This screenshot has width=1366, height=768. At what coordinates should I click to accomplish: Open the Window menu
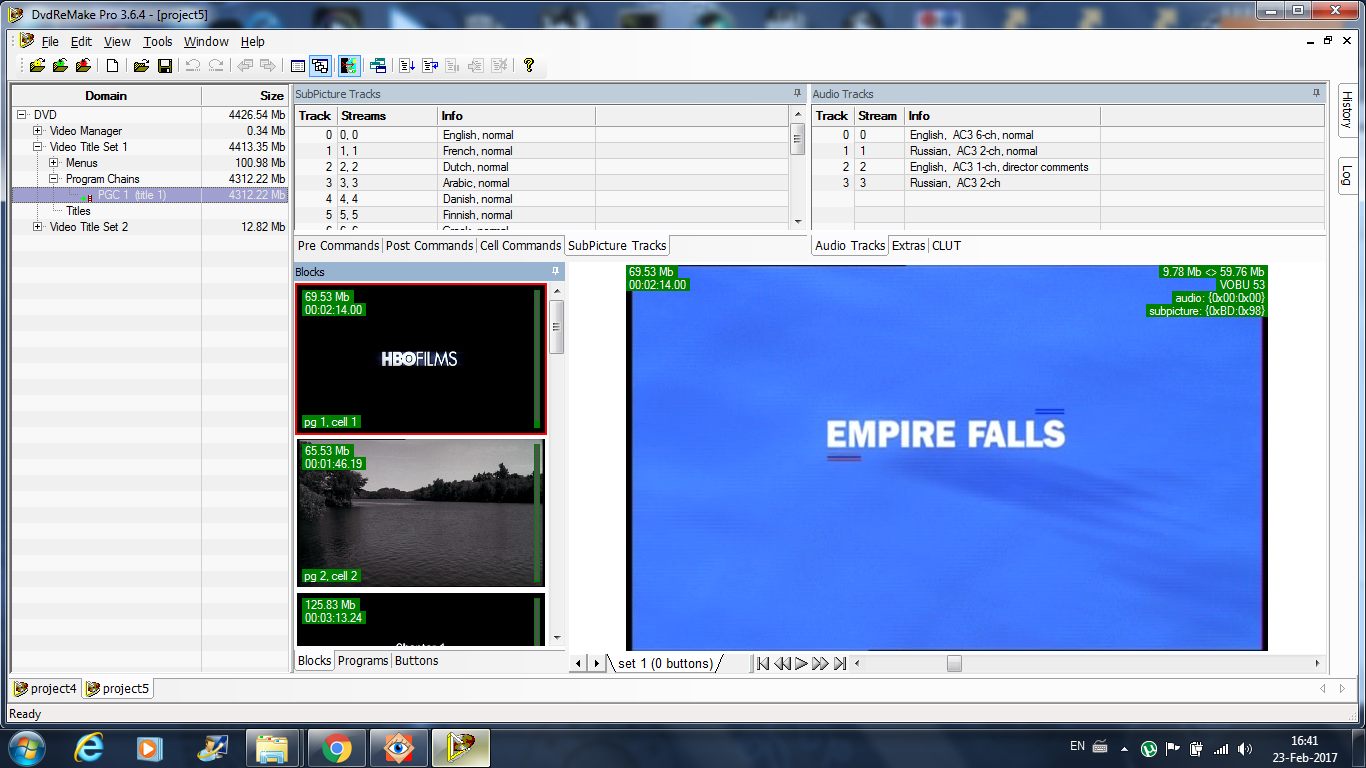tap(206, 41)
